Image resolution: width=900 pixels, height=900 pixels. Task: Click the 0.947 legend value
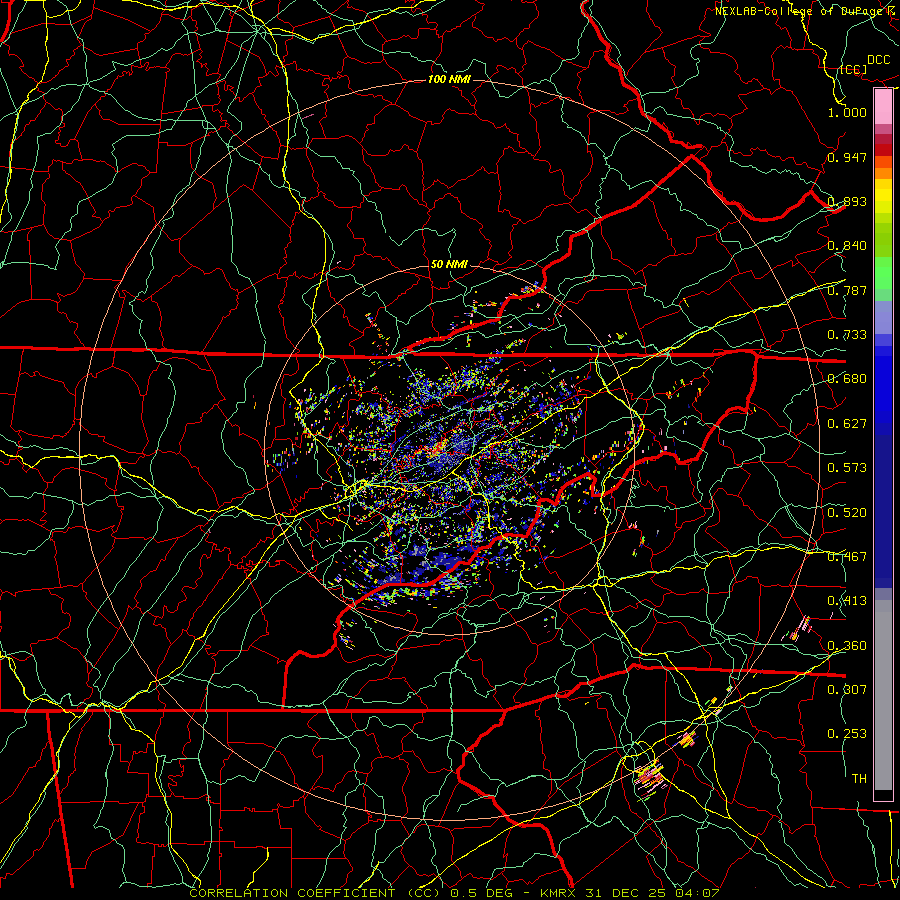[x=847, y=157]
